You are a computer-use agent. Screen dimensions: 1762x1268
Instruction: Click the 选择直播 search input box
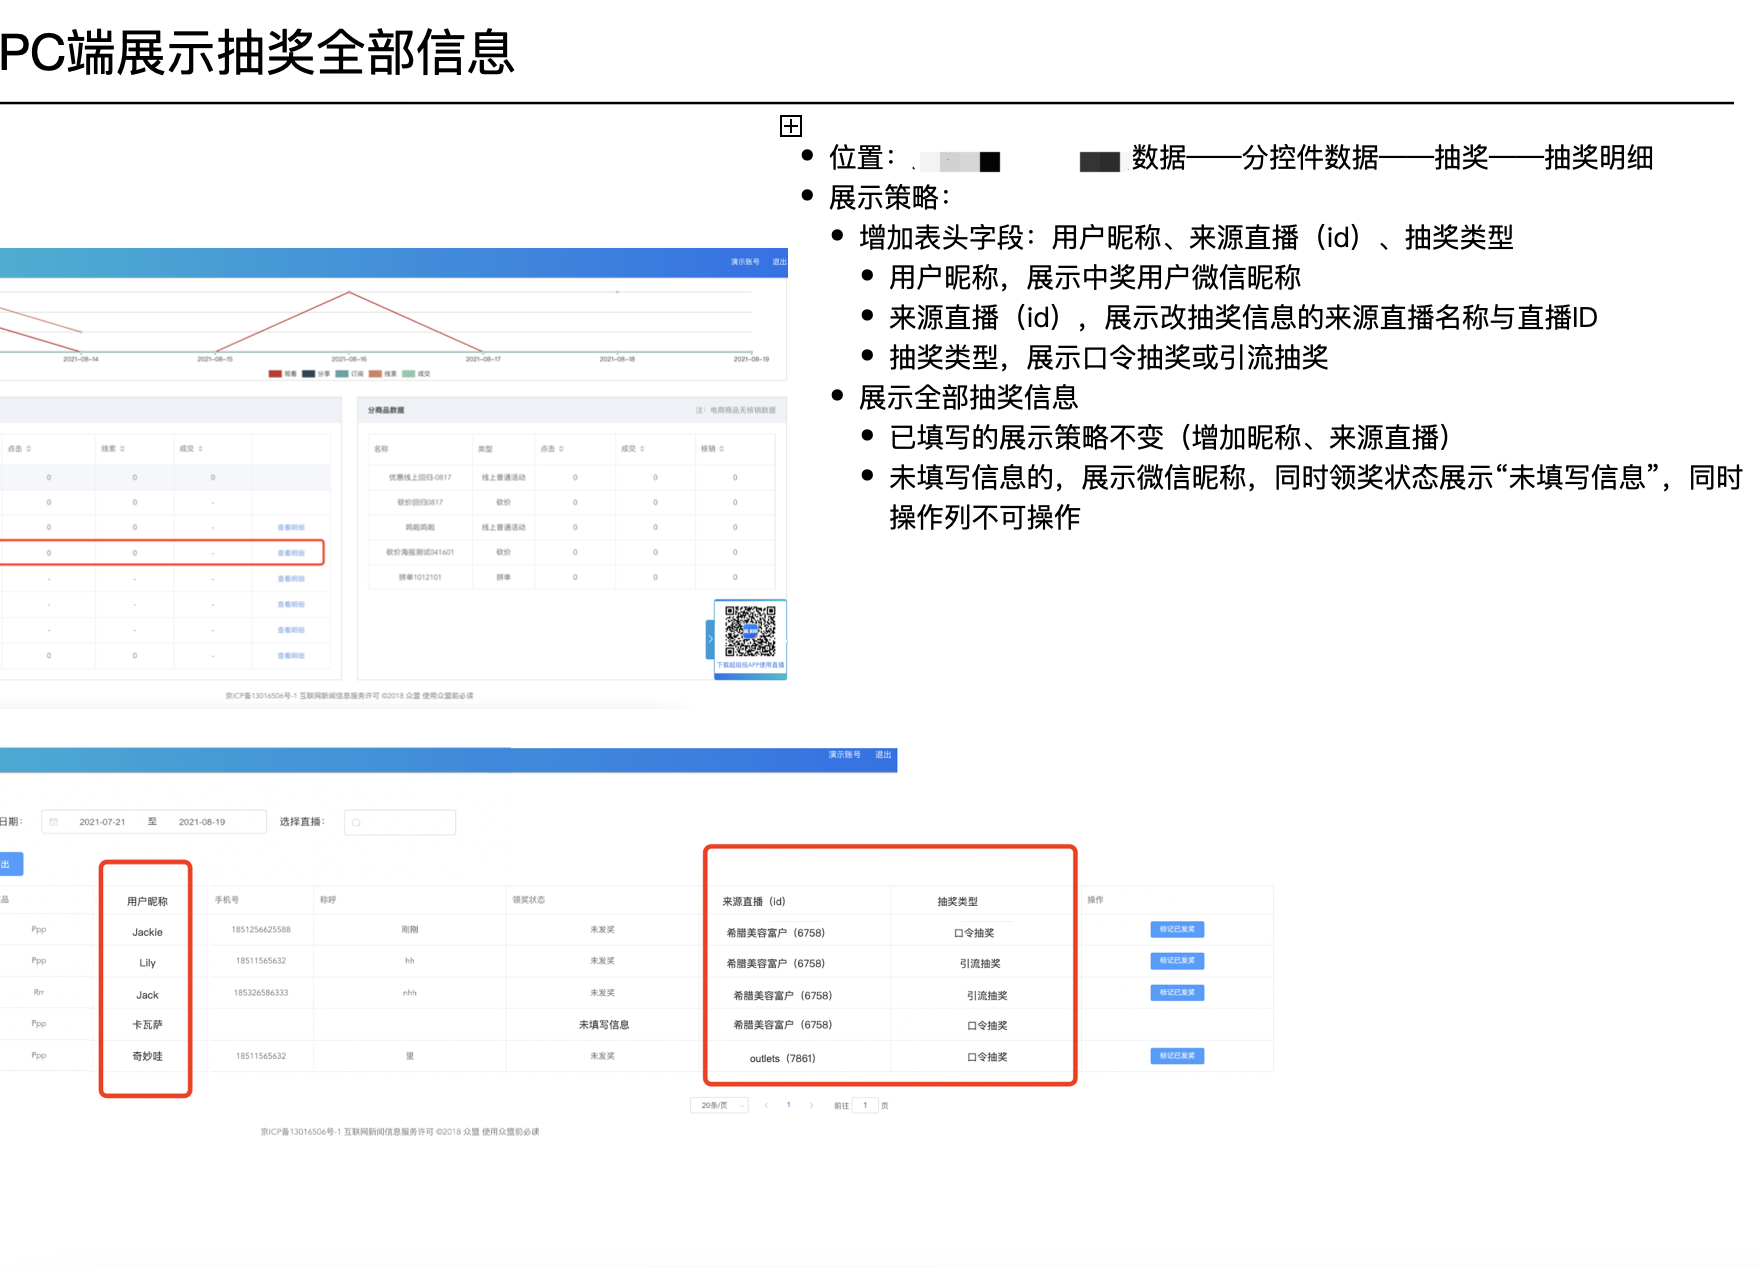click(x=400, y=822)
